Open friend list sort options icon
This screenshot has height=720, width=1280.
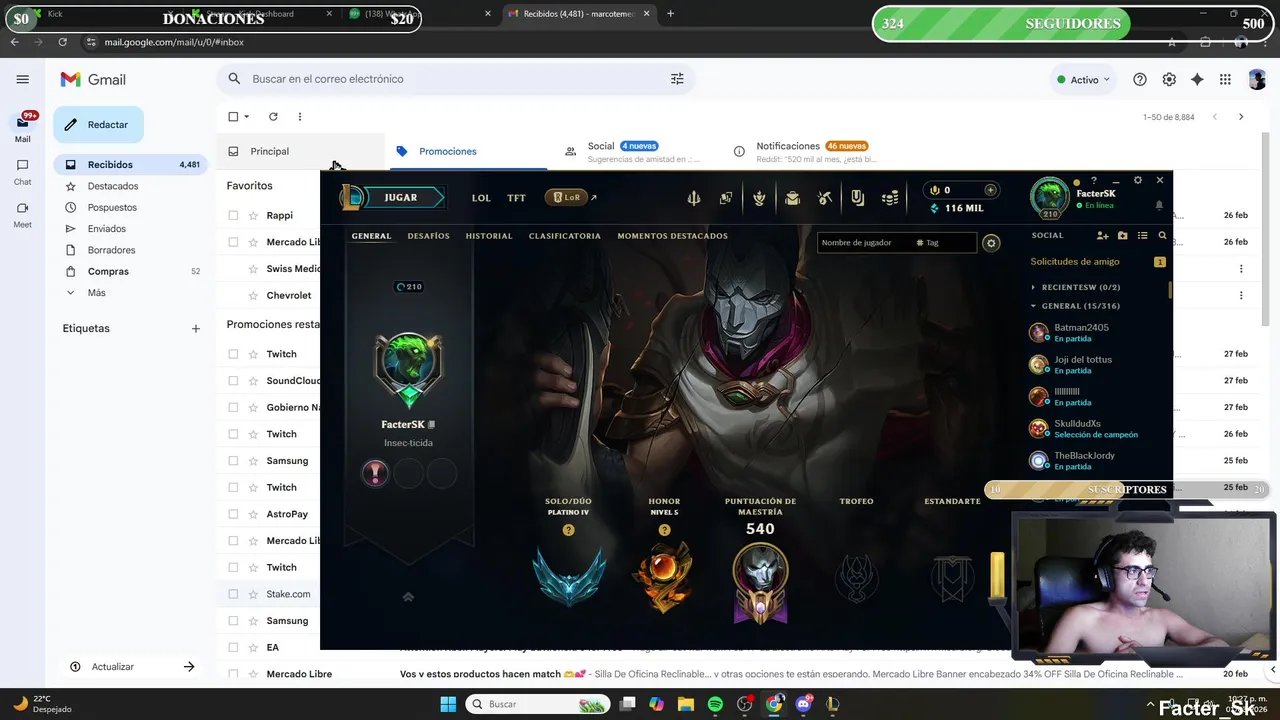[x=1142, y=236]
